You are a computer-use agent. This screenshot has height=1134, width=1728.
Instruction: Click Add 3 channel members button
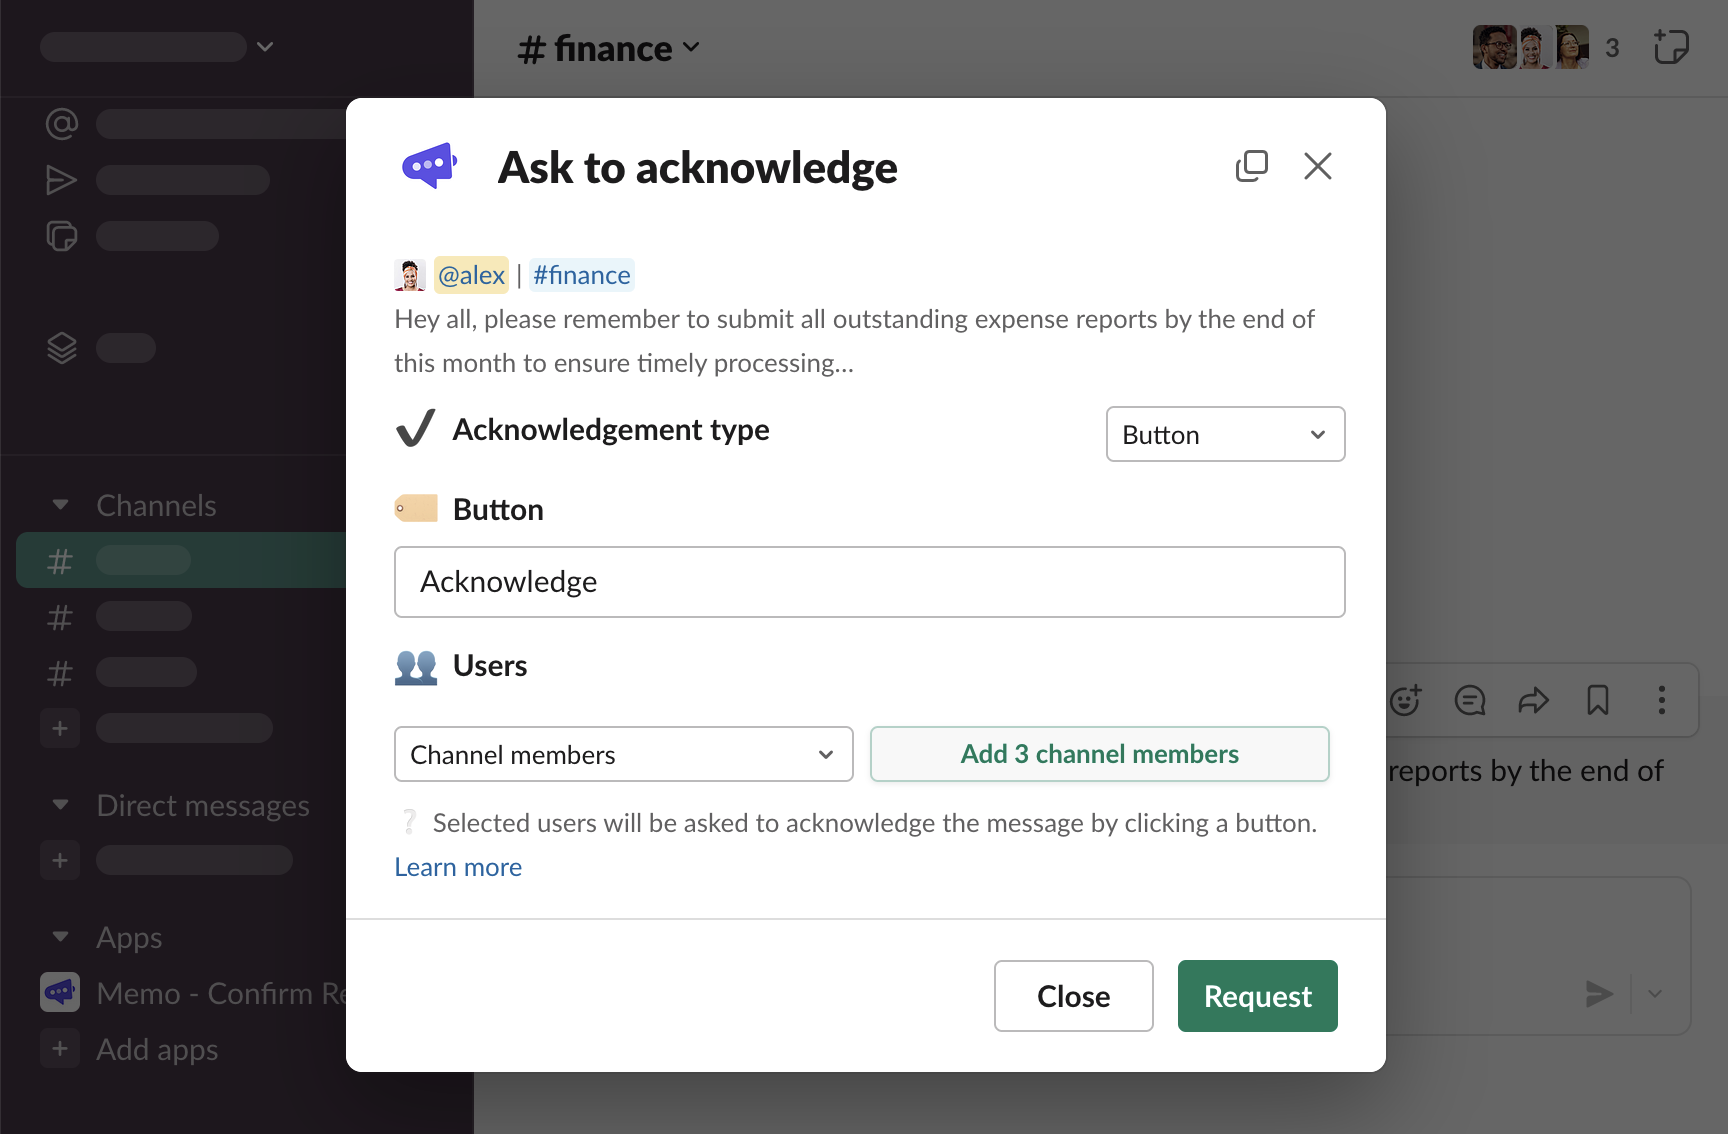[1099, 754]
